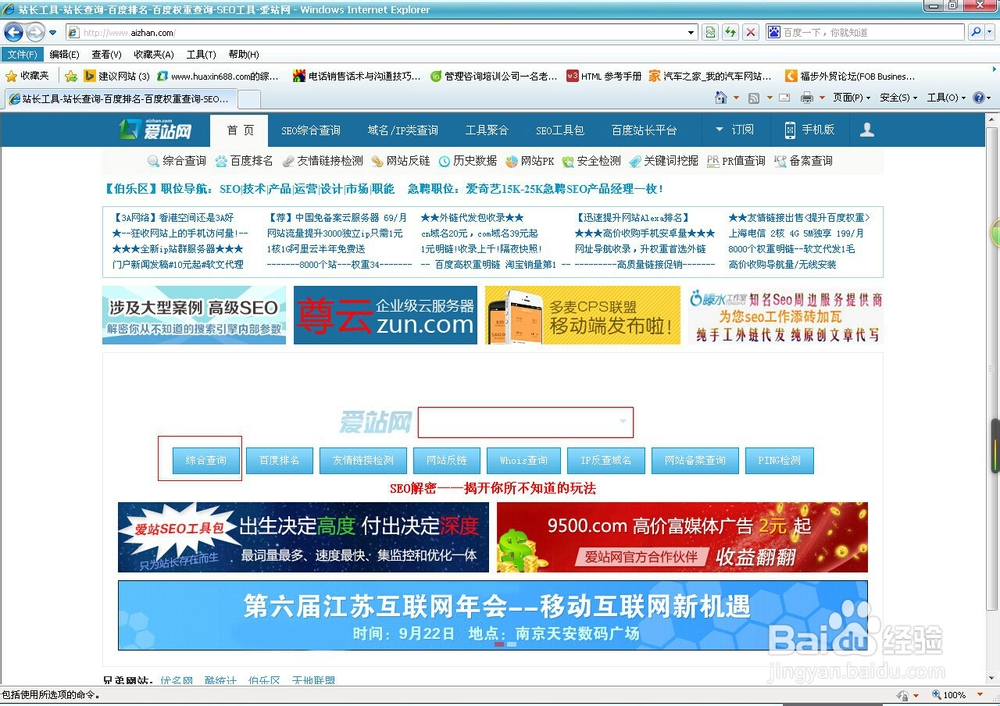Click the IE Back navigation button

click(x=13, y=32)
